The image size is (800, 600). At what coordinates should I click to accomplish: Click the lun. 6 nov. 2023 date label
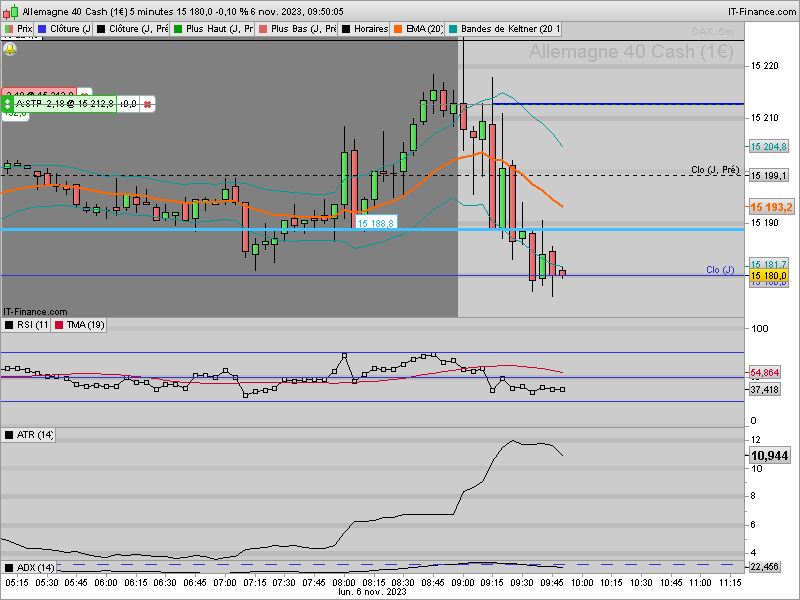click(x=372, y=592)
